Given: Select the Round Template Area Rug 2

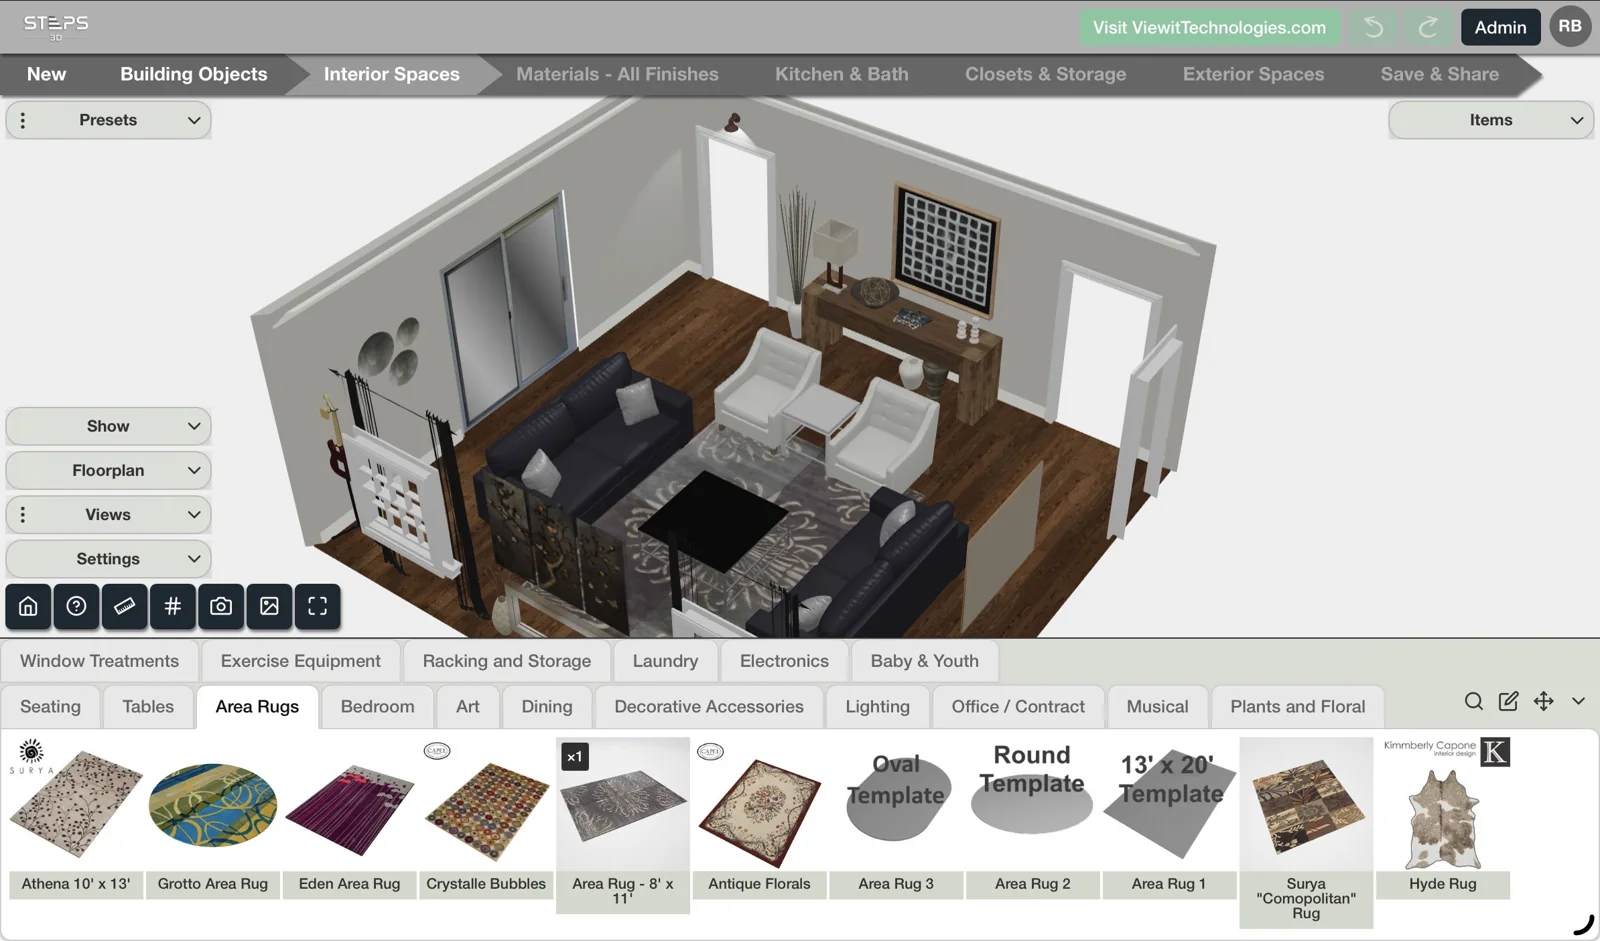Looking at the screenshot, I should pos(1033,818).
